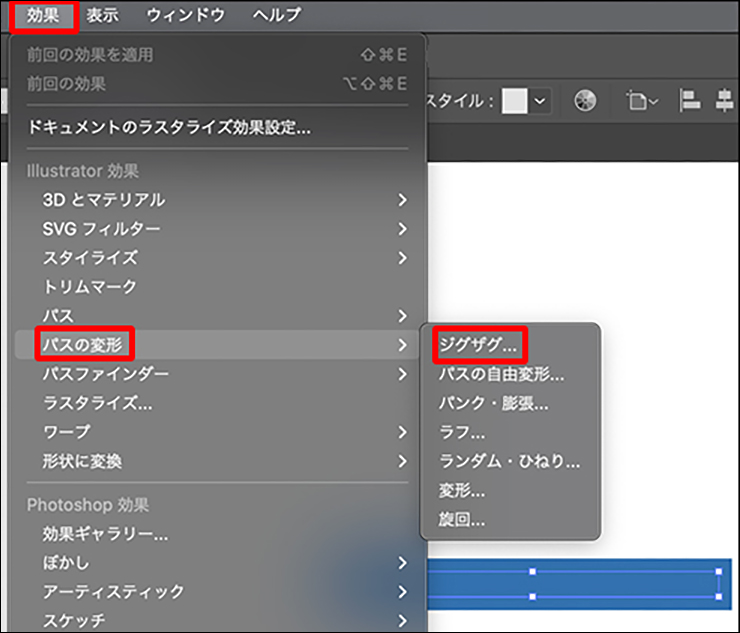Image resolution: width=740 pixels, height=633 pixels.
Task: Open the ウィンドウ menu
Action: [x=185, y=15]
